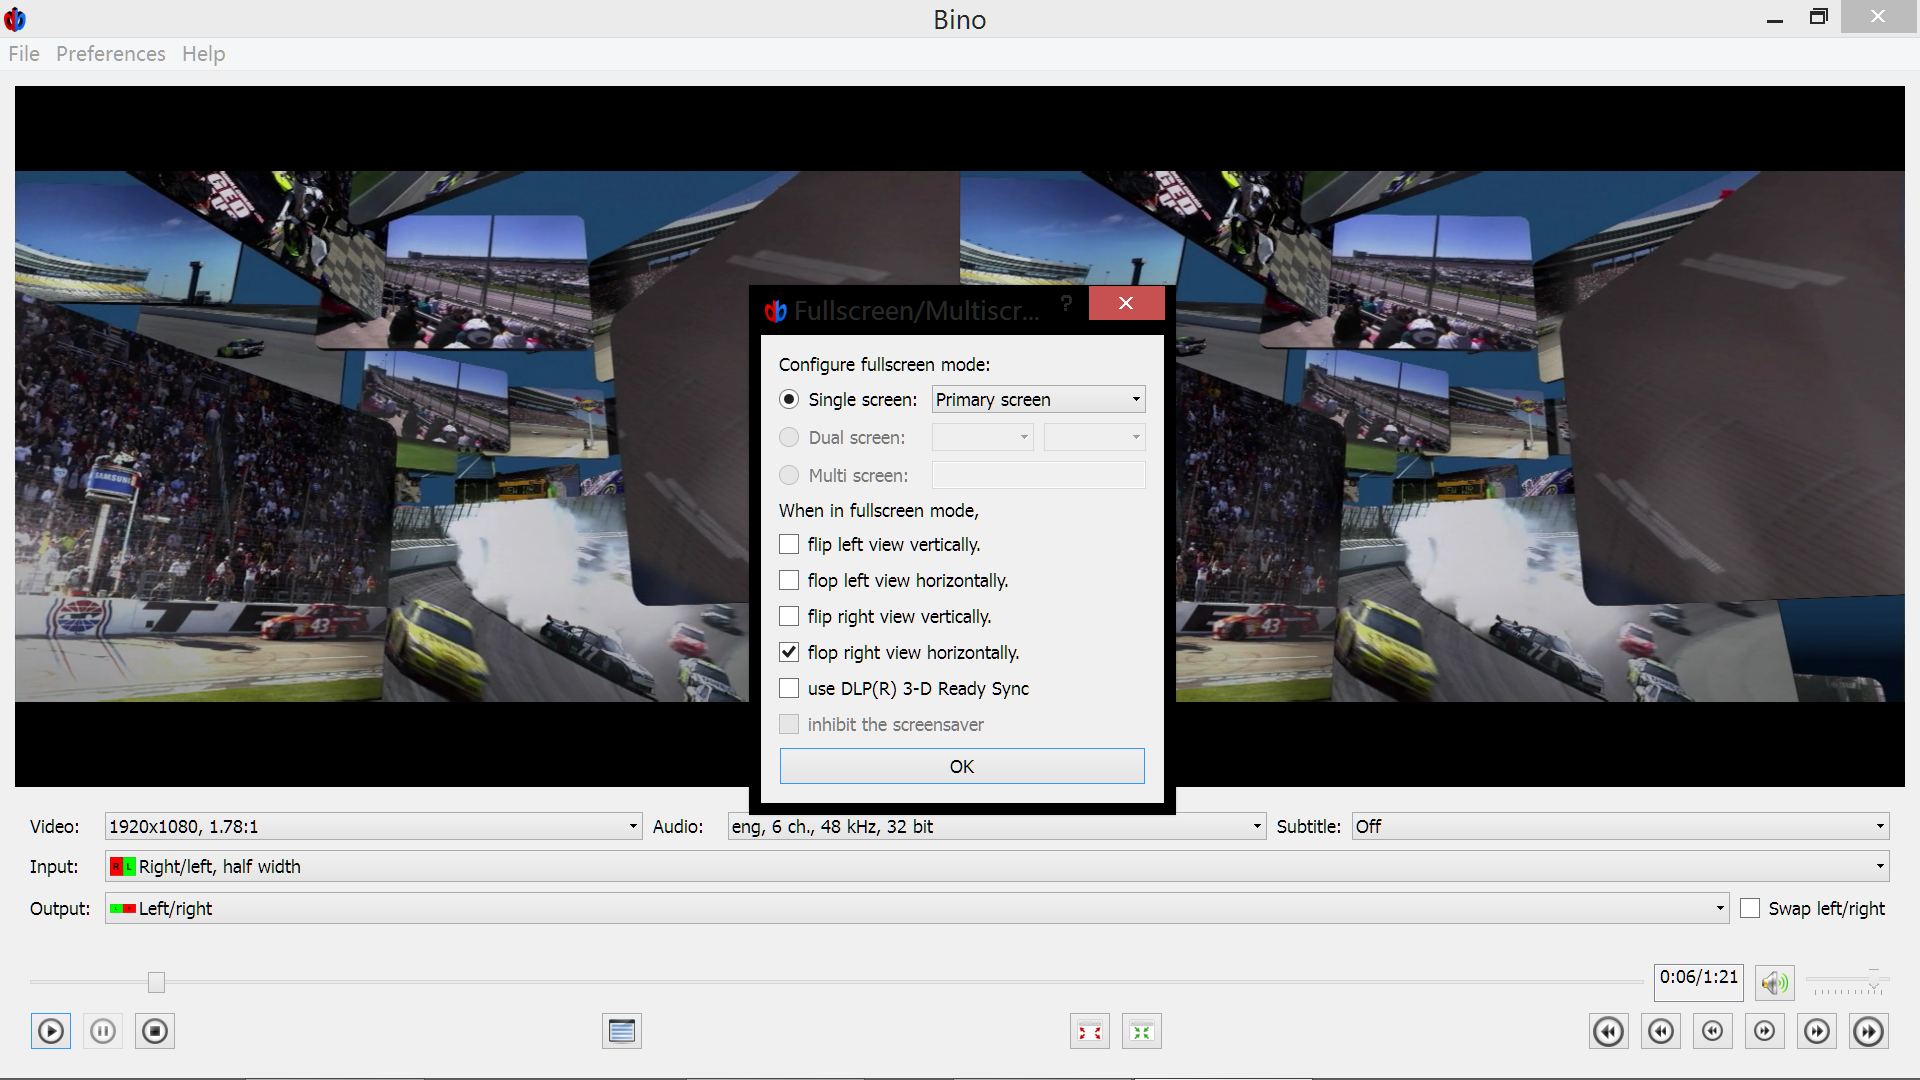
Task: Click the Right/left input mode icon
Action: [x=122, y=867]
